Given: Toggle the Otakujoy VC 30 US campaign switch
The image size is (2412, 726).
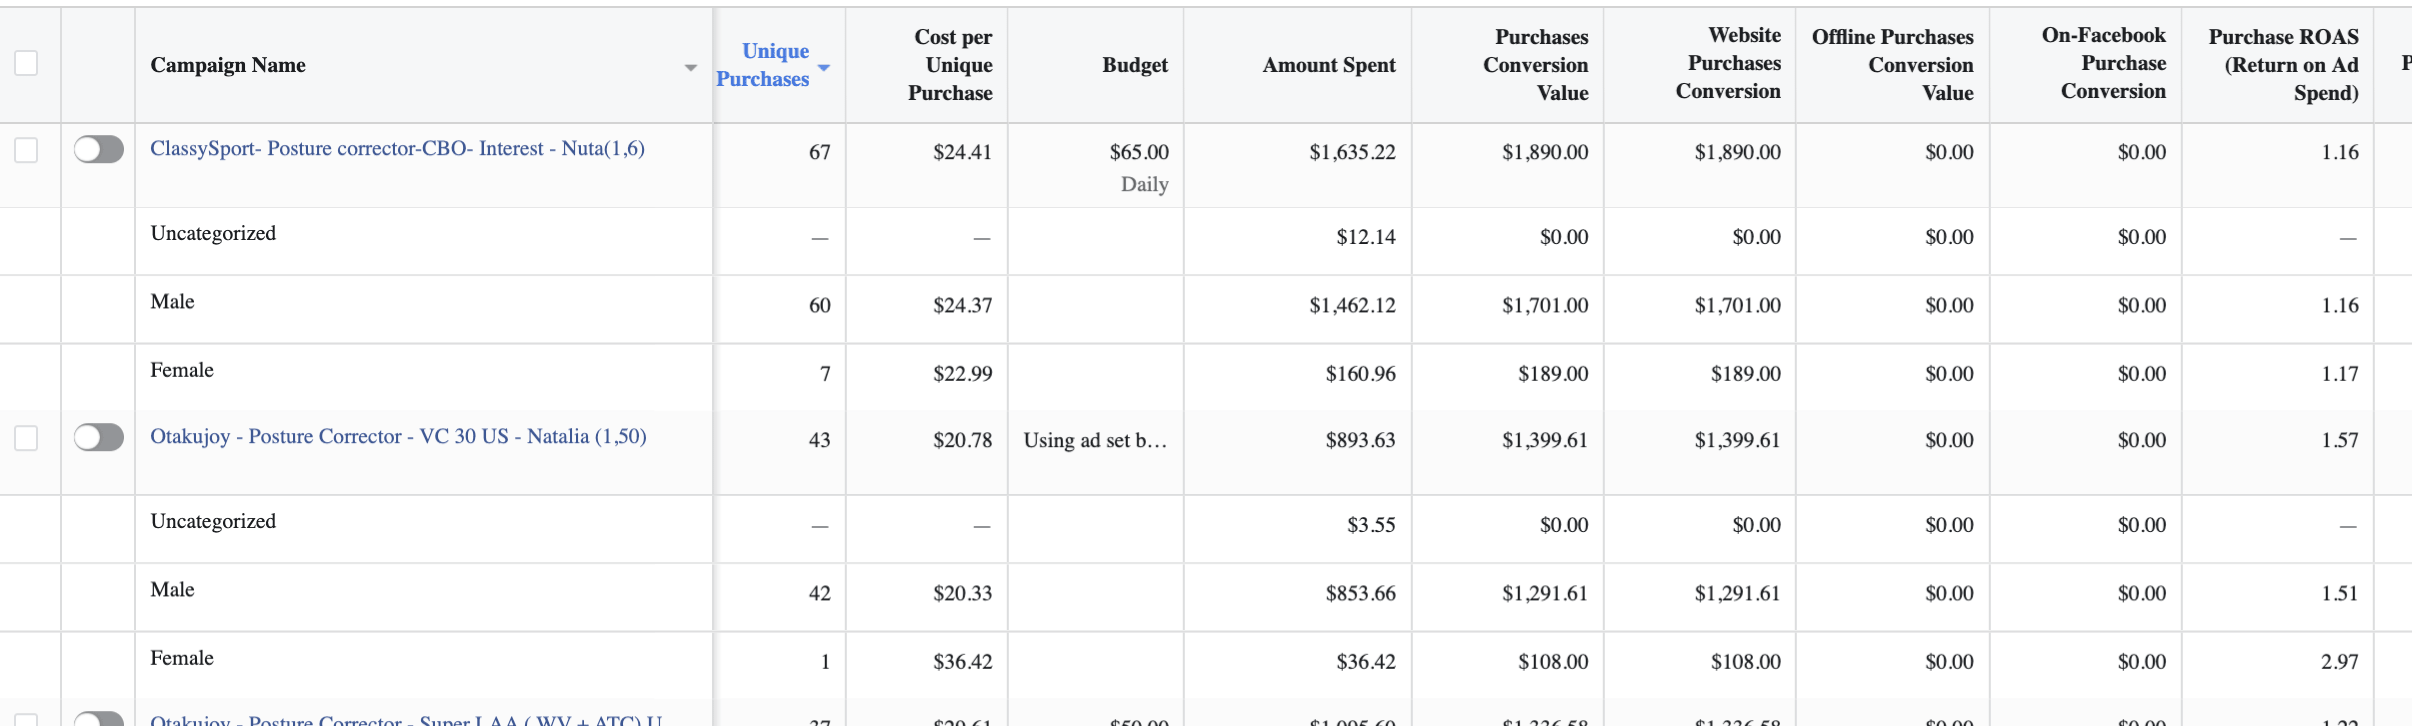Looking at the screenshot, I should [x=98, y=438].
